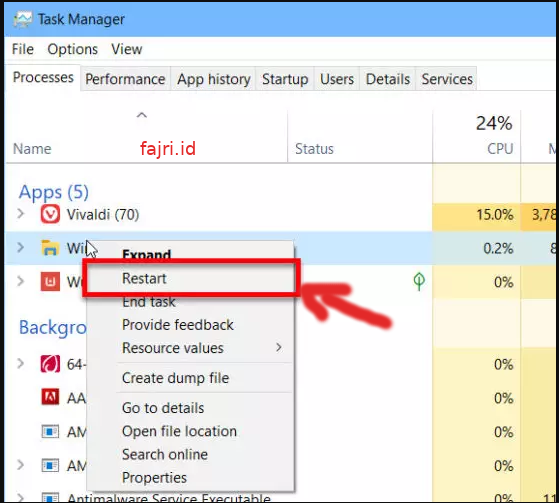The height and width of the screenshot is (503, 559).
Task: Open the Options menu
Action: [72, 49]
